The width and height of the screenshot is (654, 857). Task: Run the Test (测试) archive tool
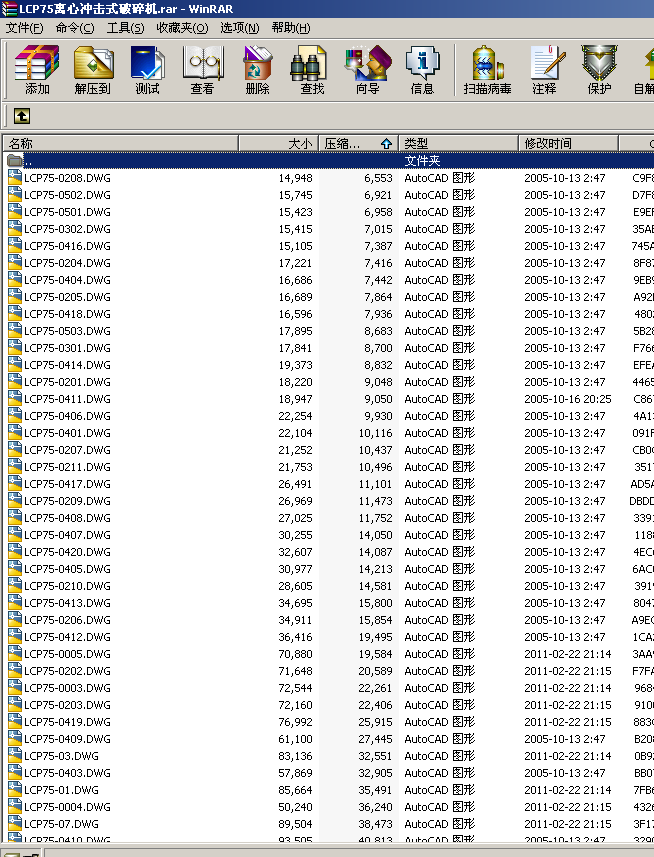point(148,70)
